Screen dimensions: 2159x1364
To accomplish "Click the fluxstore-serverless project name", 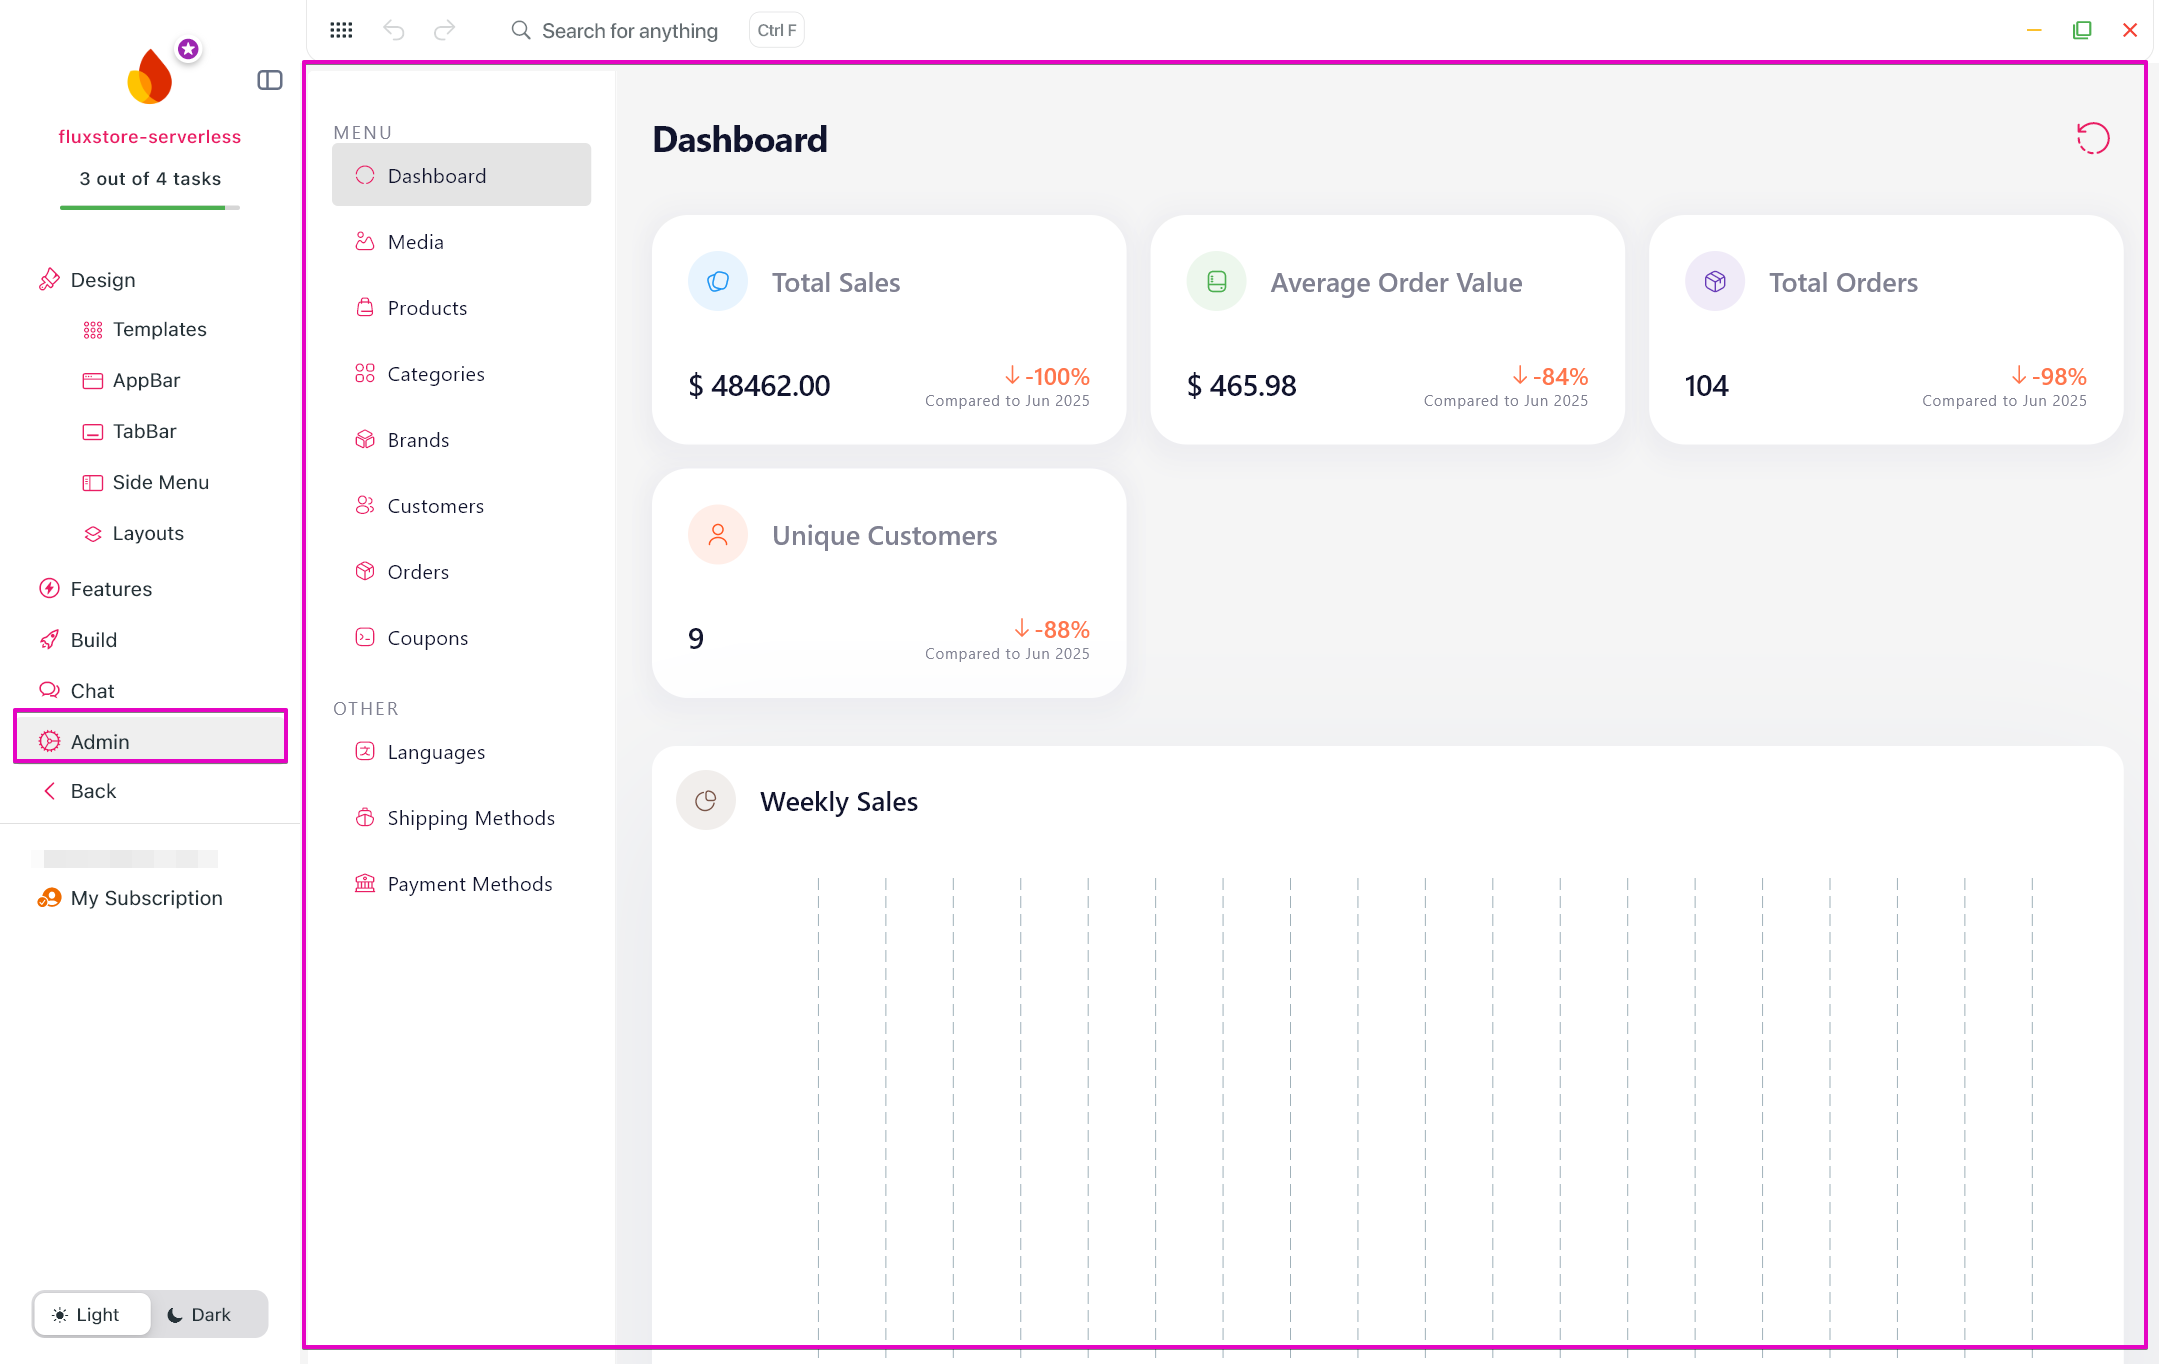I will tap(150, 137).
